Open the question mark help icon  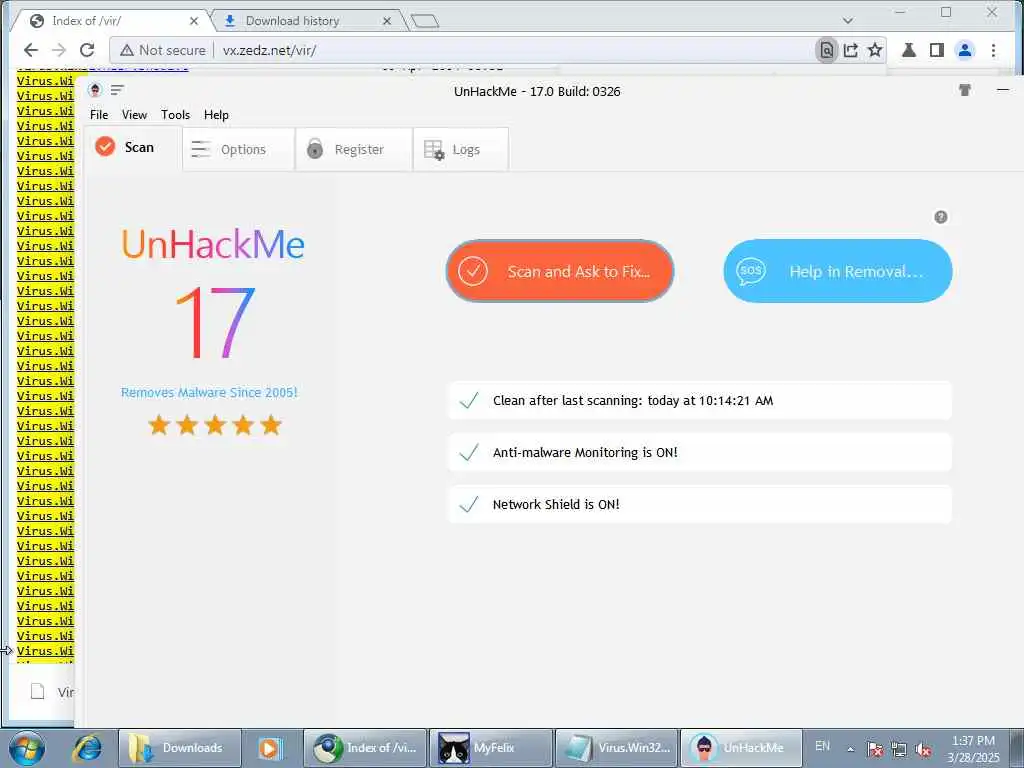click(x=940, y=217)
